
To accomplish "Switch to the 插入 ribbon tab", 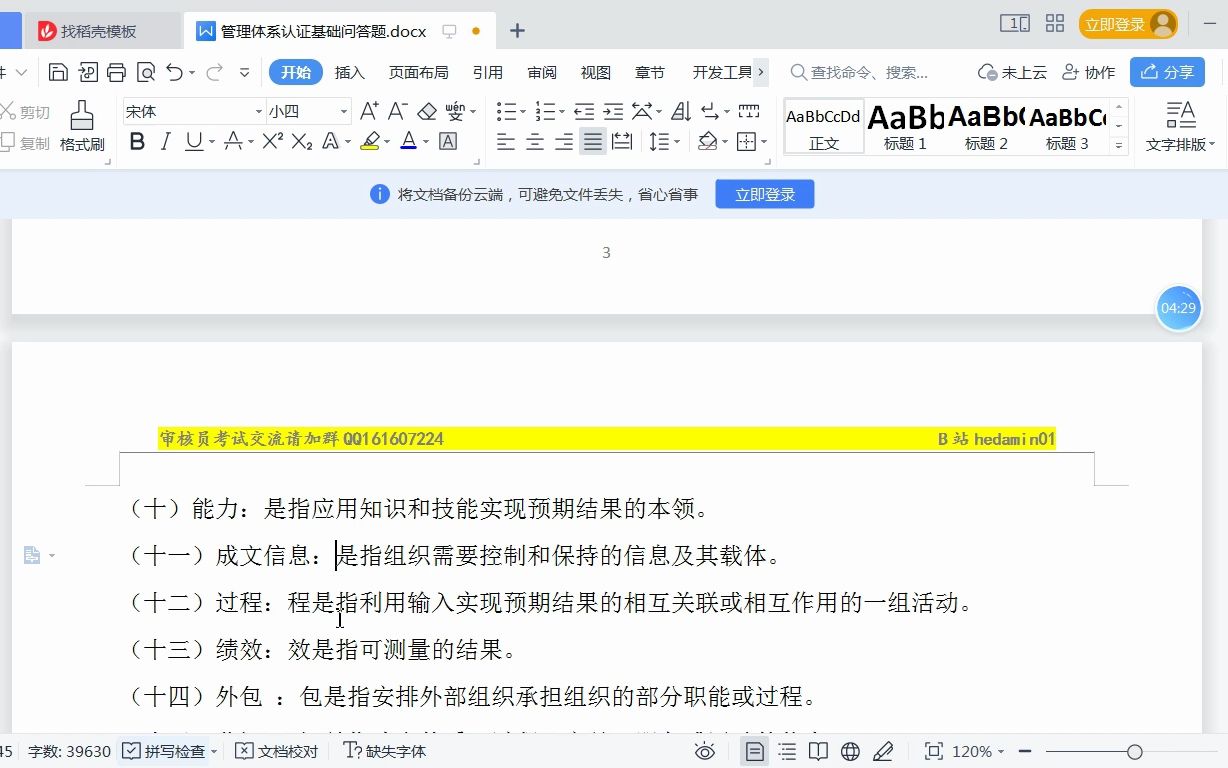I will [349, 72].
